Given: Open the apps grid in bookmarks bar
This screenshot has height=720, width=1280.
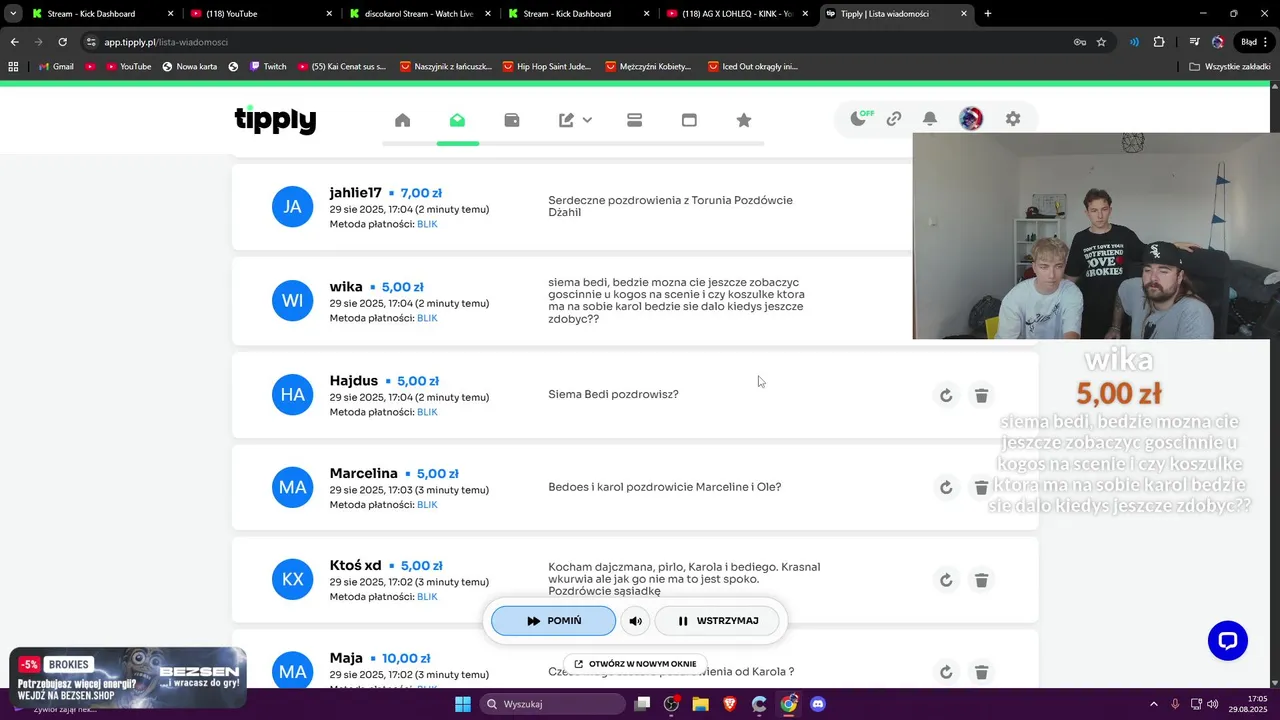Looking at the screenshot, I should 13,67.
